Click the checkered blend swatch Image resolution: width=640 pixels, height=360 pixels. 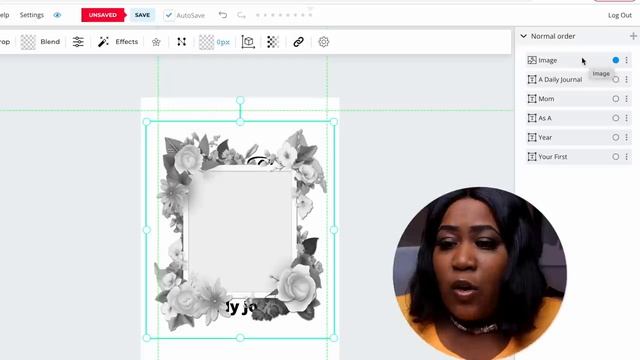[x=28, y=42]
